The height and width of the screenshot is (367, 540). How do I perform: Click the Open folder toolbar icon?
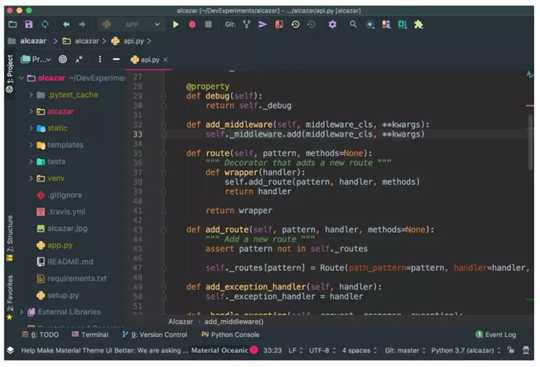[12, 24]
